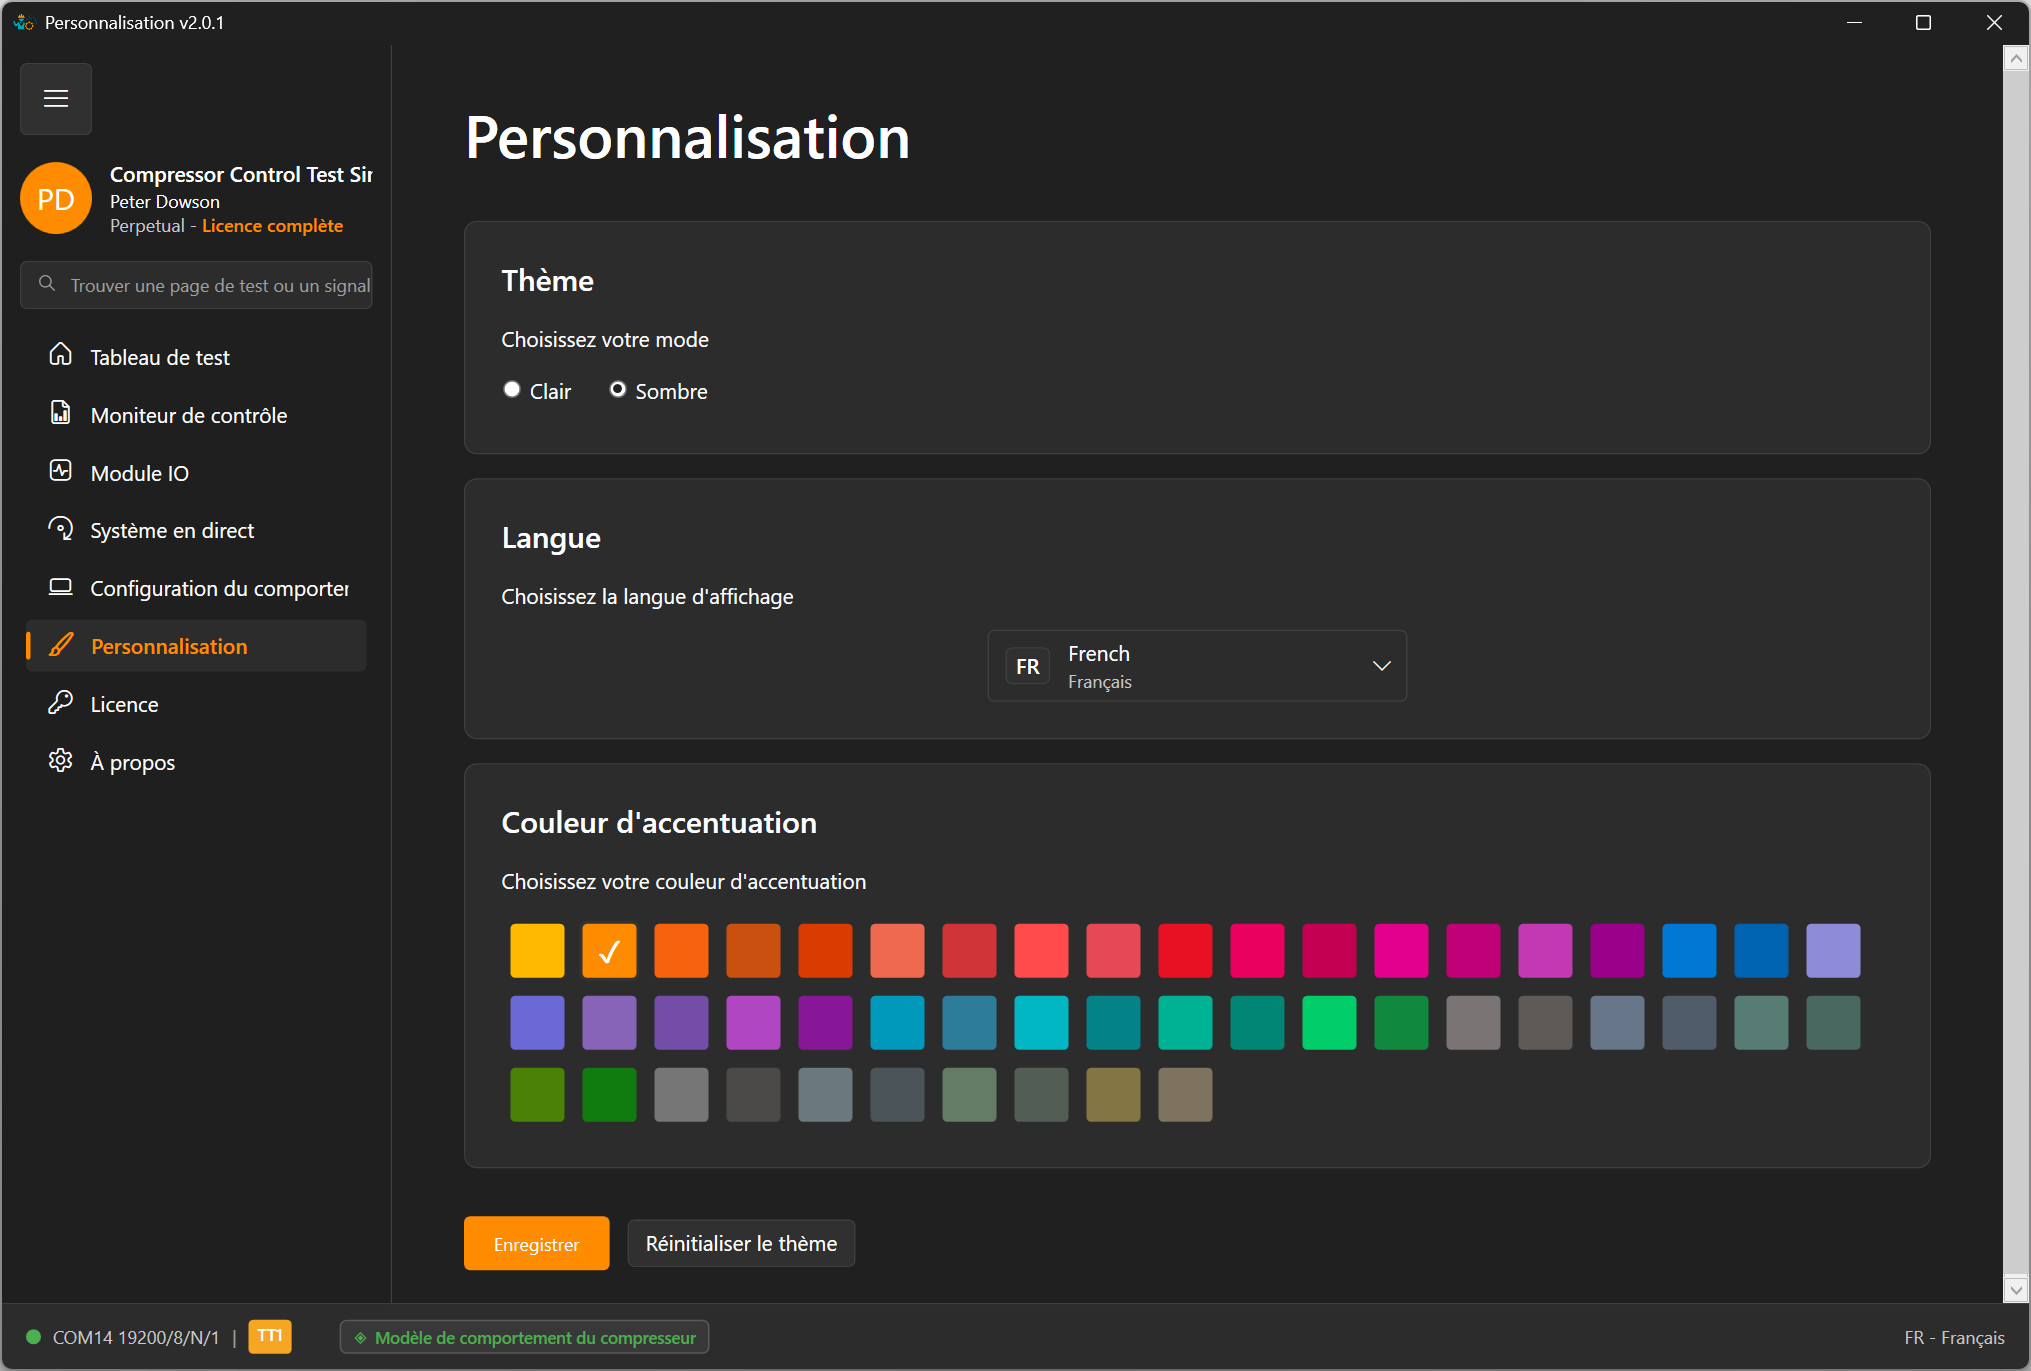The width and height of the screenshot is (2031, 1371).
Task: Open Moniteur de contrôle page
Action: 197,415
